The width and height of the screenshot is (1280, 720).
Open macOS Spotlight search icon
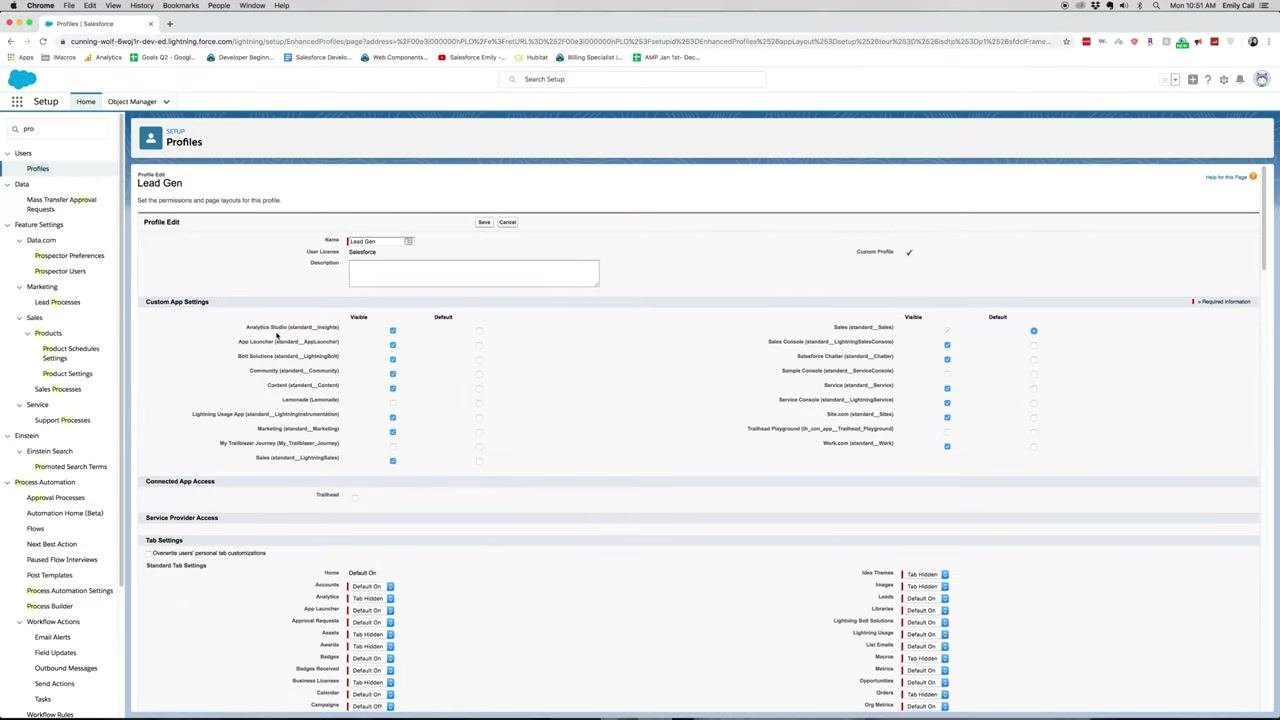(1157, 5)
